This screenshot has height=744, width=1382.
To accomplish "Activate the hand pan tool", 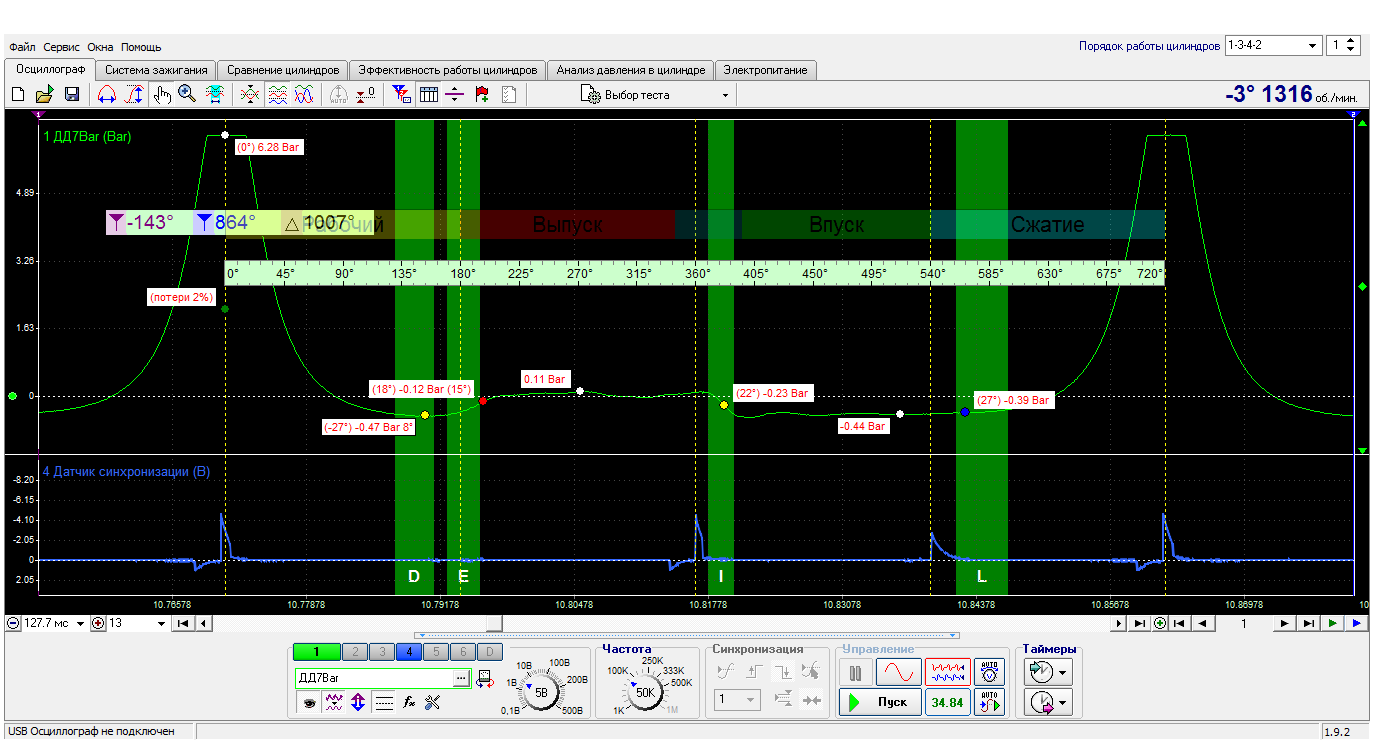I will (x=162, y=95).
